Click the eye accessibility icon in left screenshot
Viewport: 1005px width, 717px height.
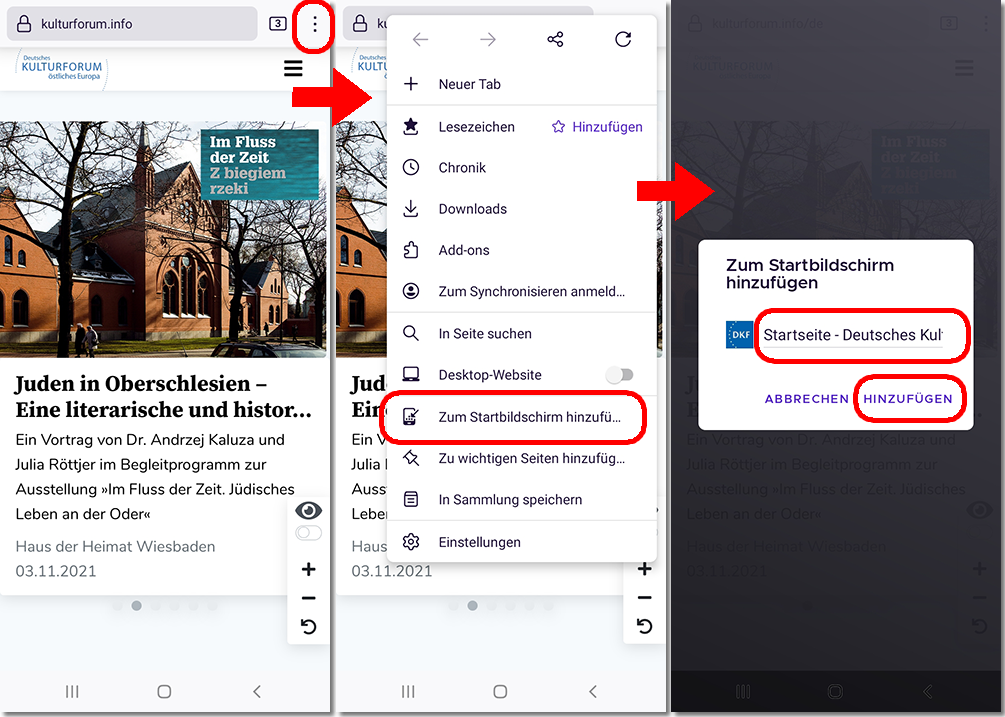(309, 511)
